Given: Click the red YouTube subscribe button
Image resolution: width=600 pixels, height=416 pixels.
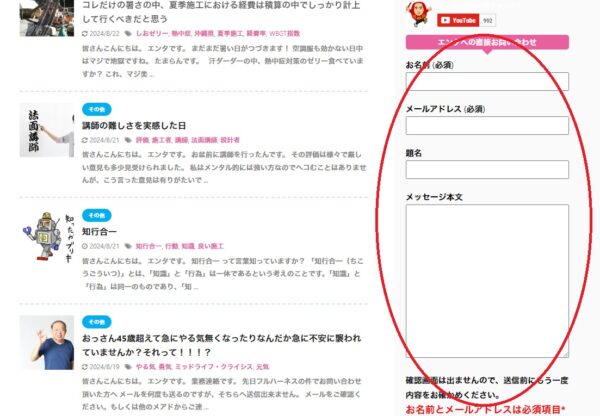Looking at the screenshot, I should [x=457, y=20].
